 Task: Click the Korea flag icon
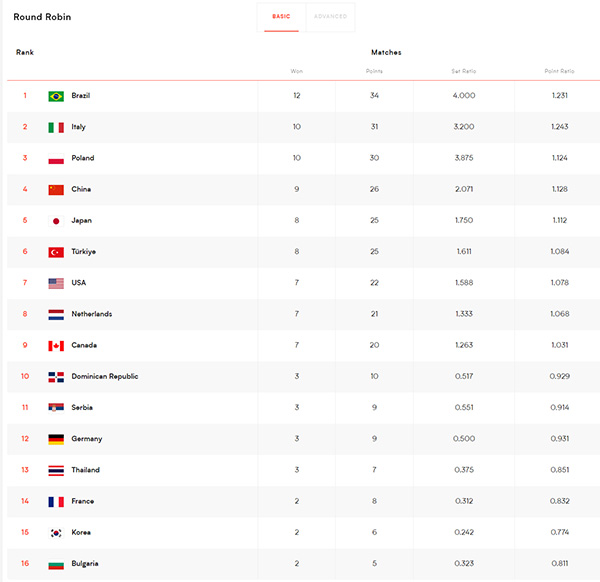(56, 533)
